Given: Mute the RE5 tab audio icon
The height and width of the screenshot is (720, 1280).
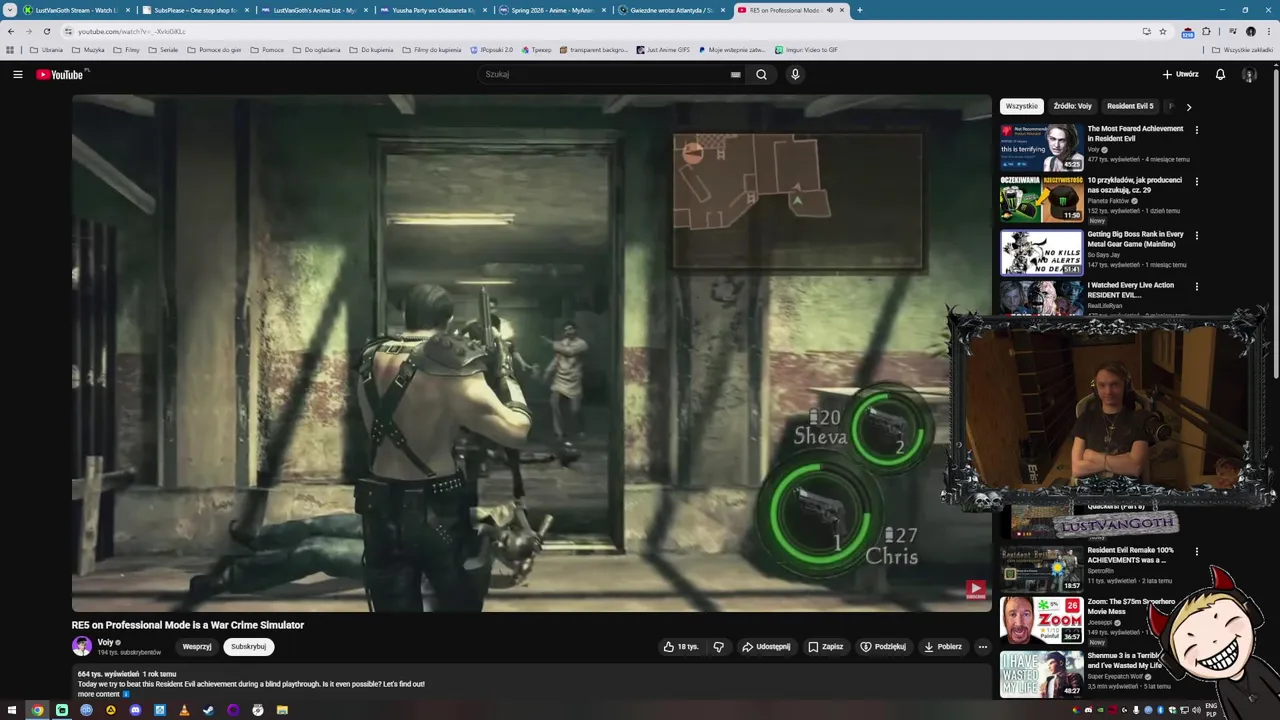Looking at the screenshot, I should (829, 10).
